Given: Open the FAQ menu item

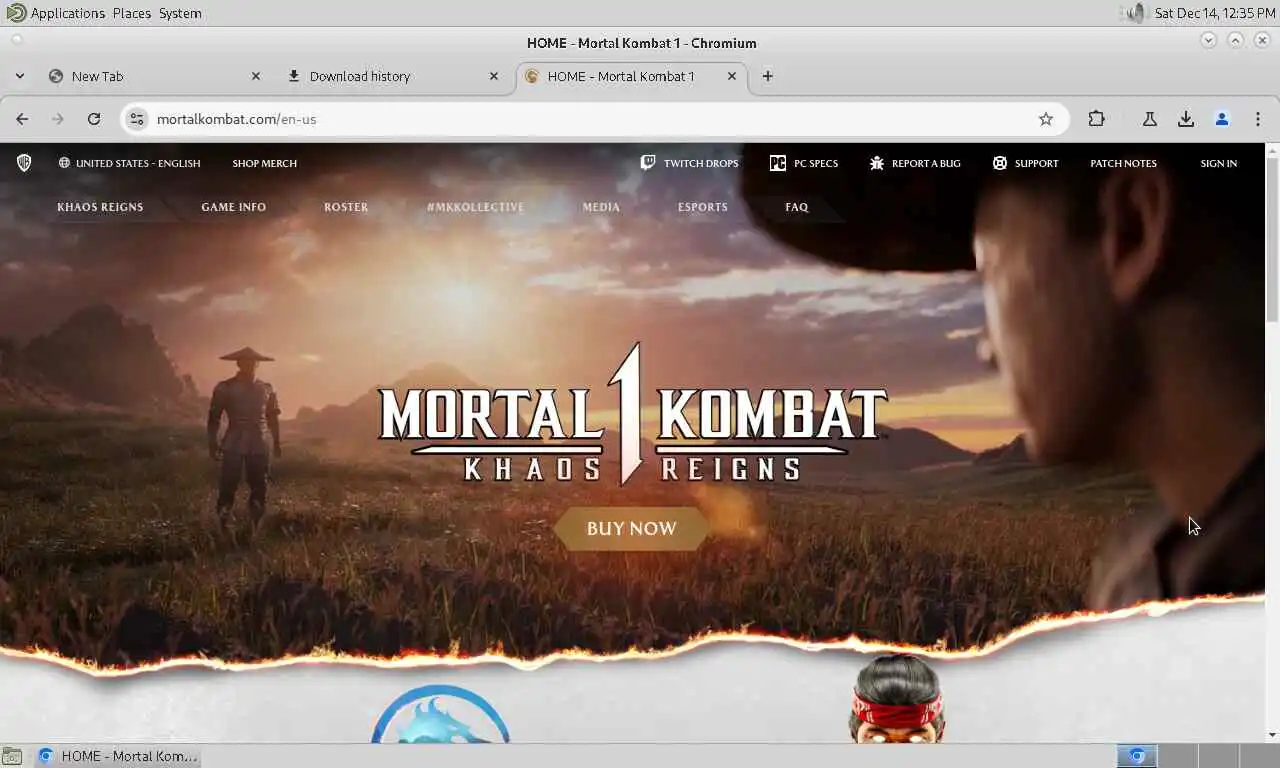Looking at the screenshot, I should pos(796,207).
